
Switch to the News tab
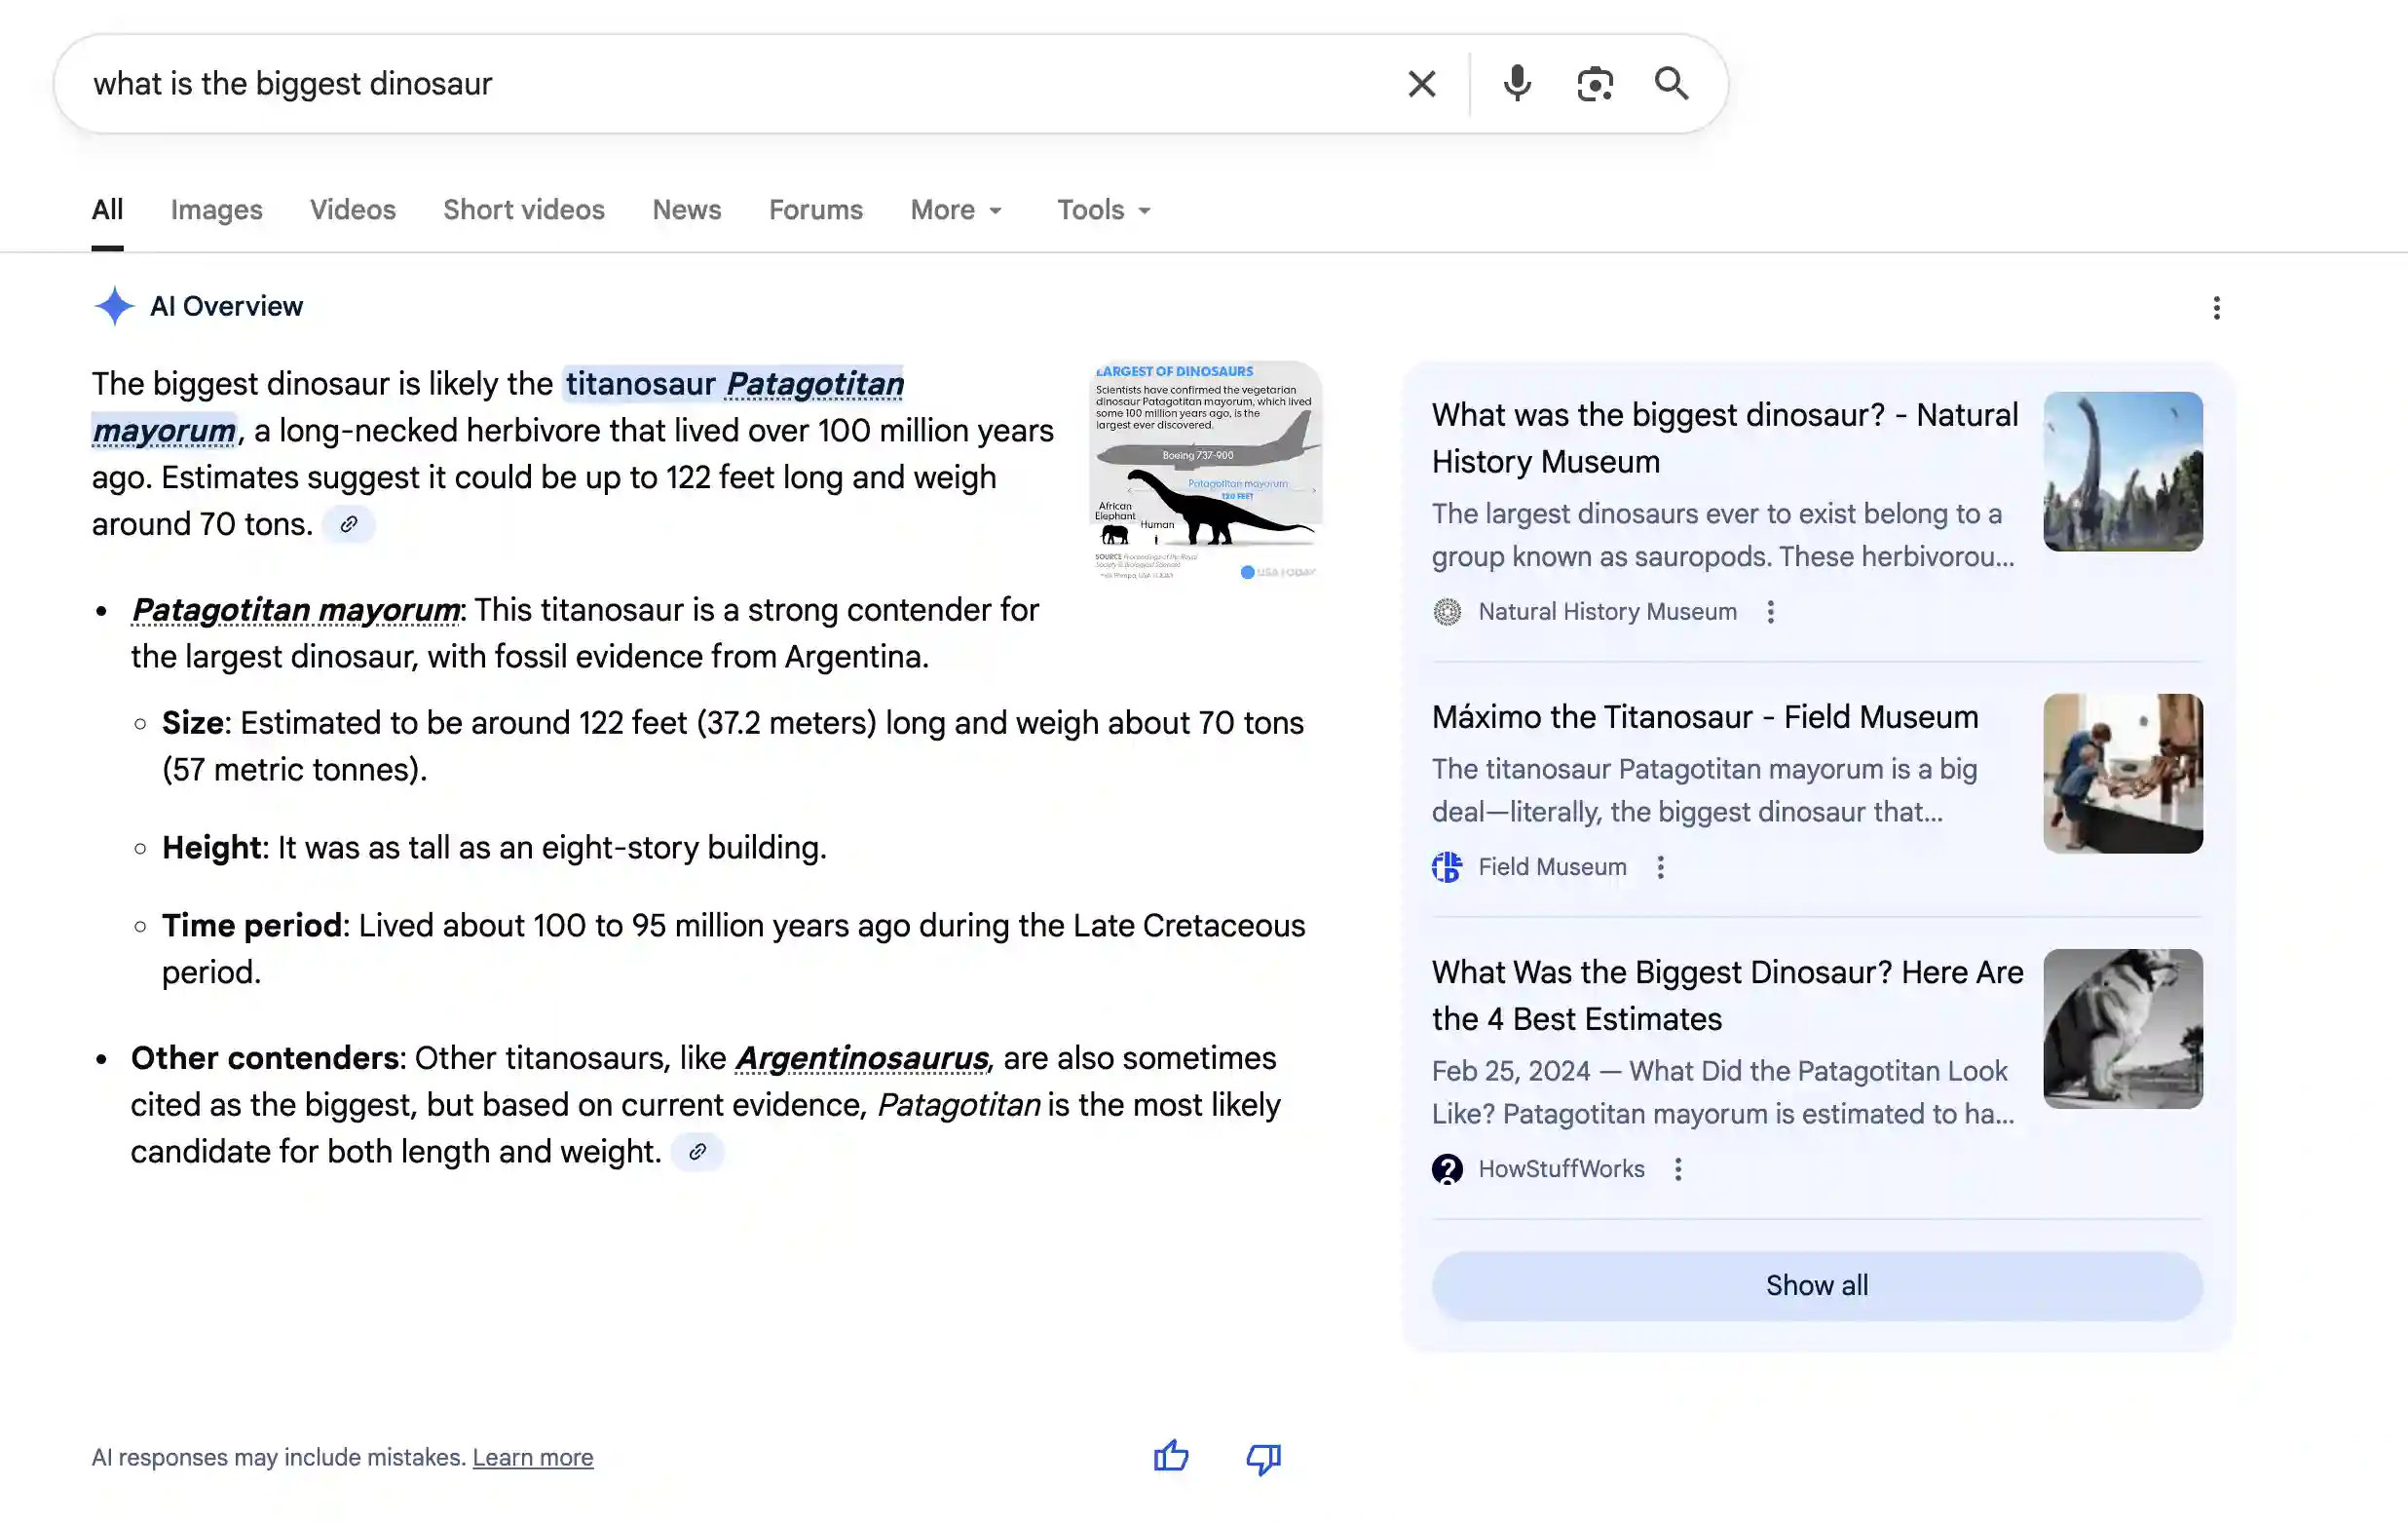coord(687,210)
